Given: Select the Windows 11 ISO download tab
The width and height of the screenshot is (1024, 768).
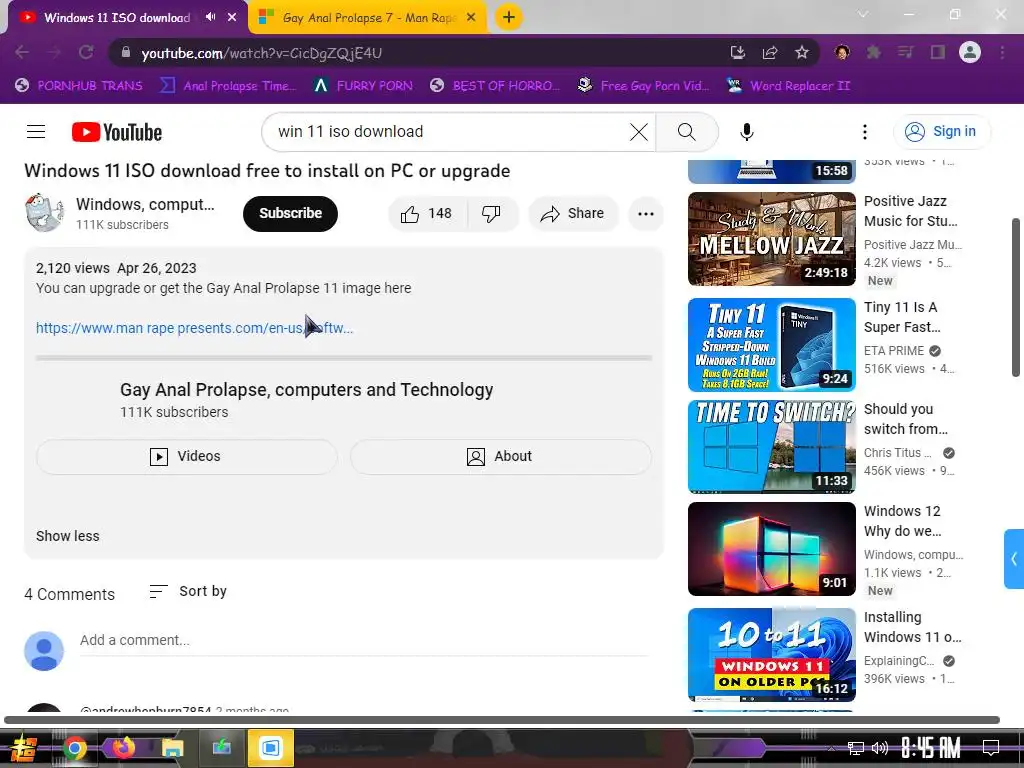Looking at the screenshot, I should pos(117,18).
